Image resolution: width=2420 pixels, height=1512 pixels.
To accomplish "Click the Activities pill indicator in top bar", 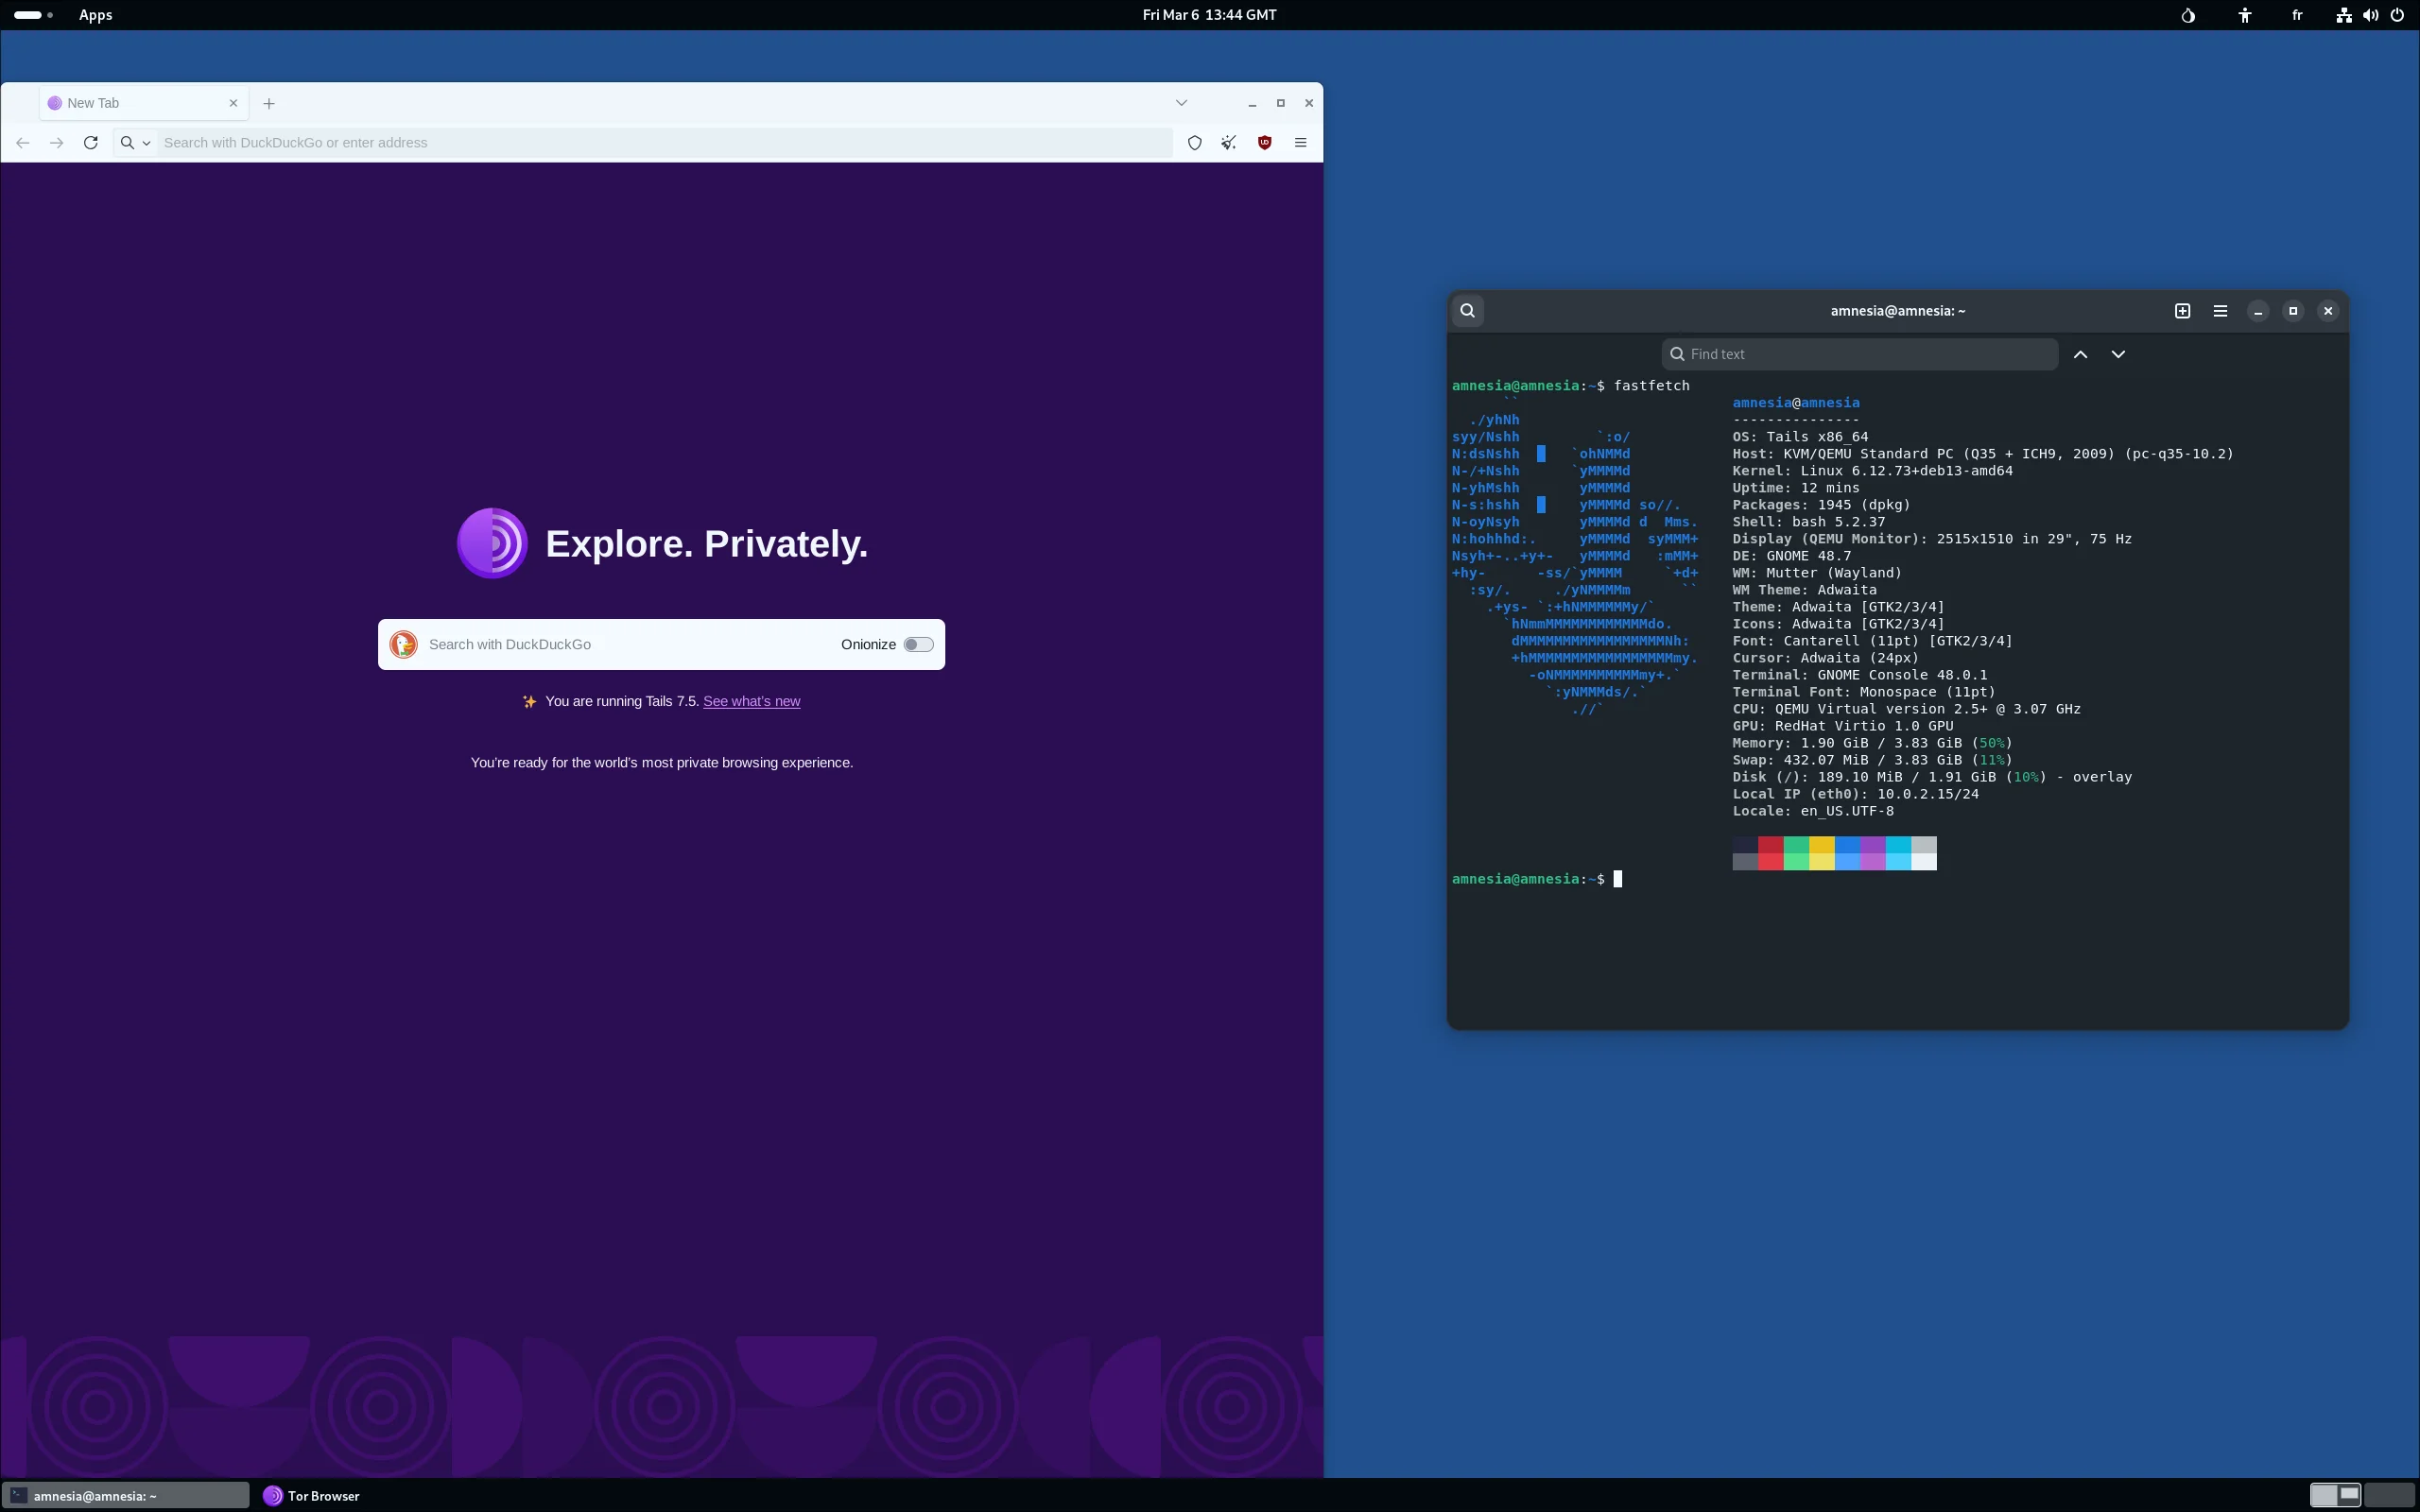I will (x=34, y=15).
